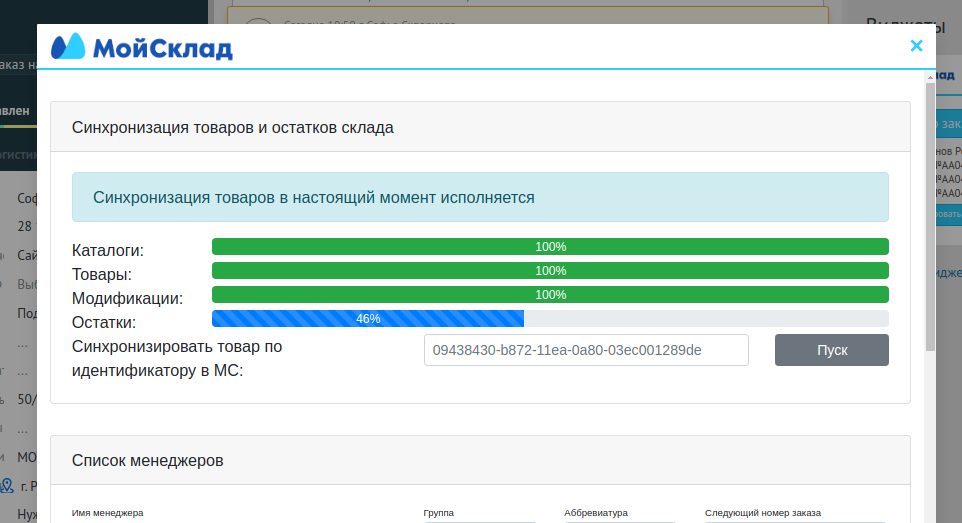Focus the MS product identifier input field
This screenshot has width=962, height=523.
(586, 350)
